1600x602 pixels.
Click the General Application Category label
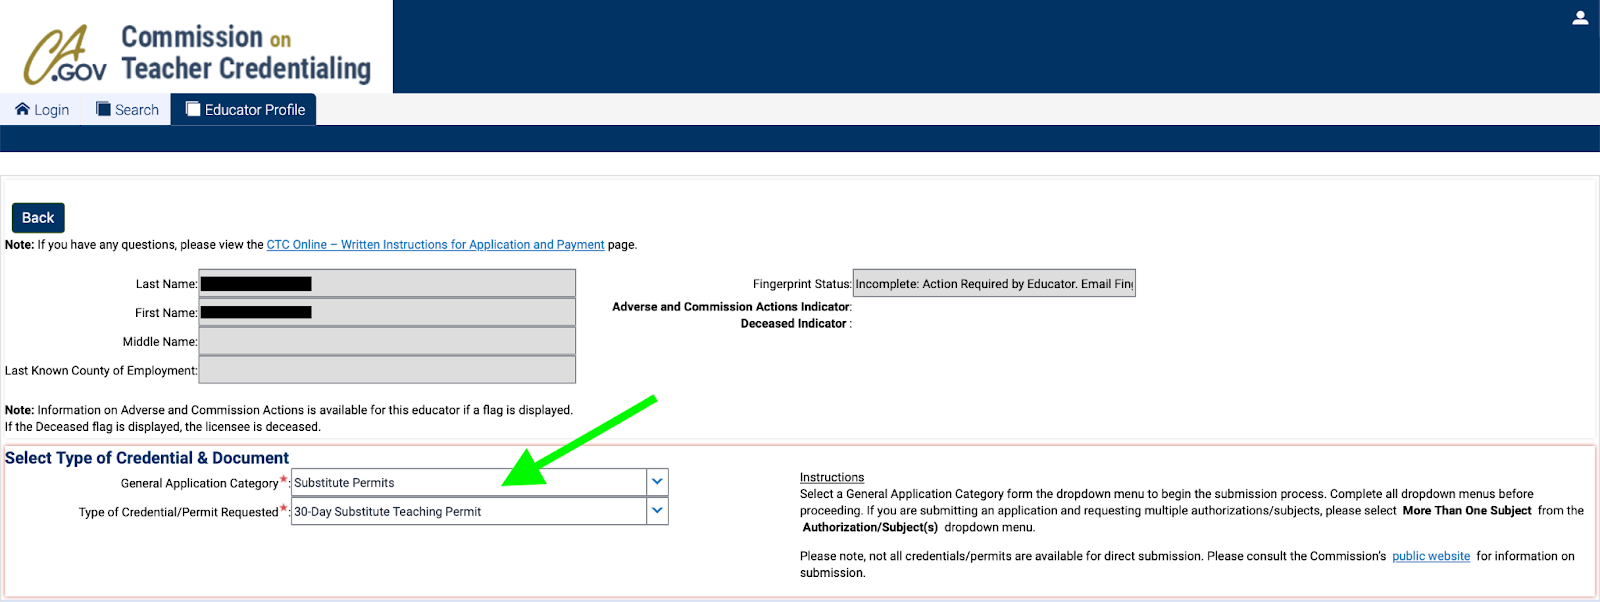click(x=199, y=483)
